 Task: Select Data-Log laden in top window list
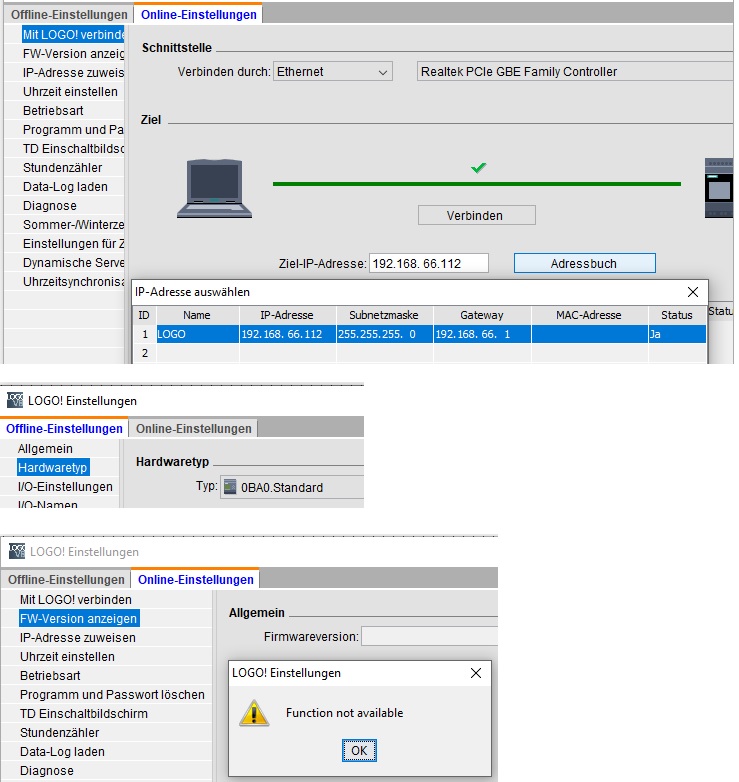pos(65,187)
